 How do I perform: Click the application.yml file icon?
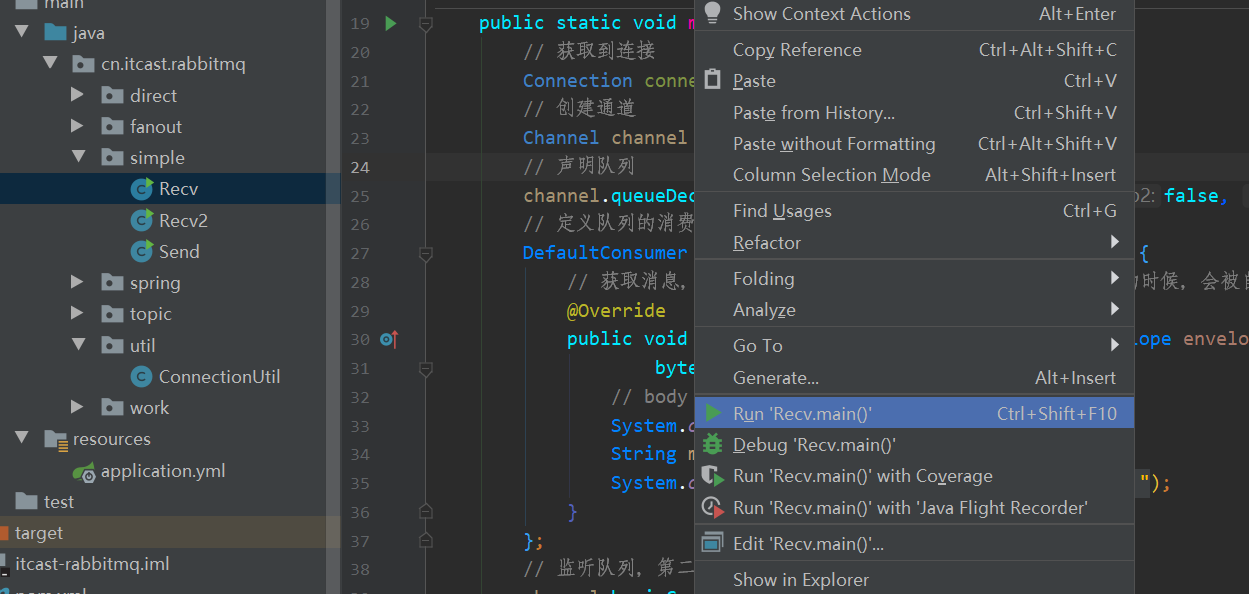[84, 471]
